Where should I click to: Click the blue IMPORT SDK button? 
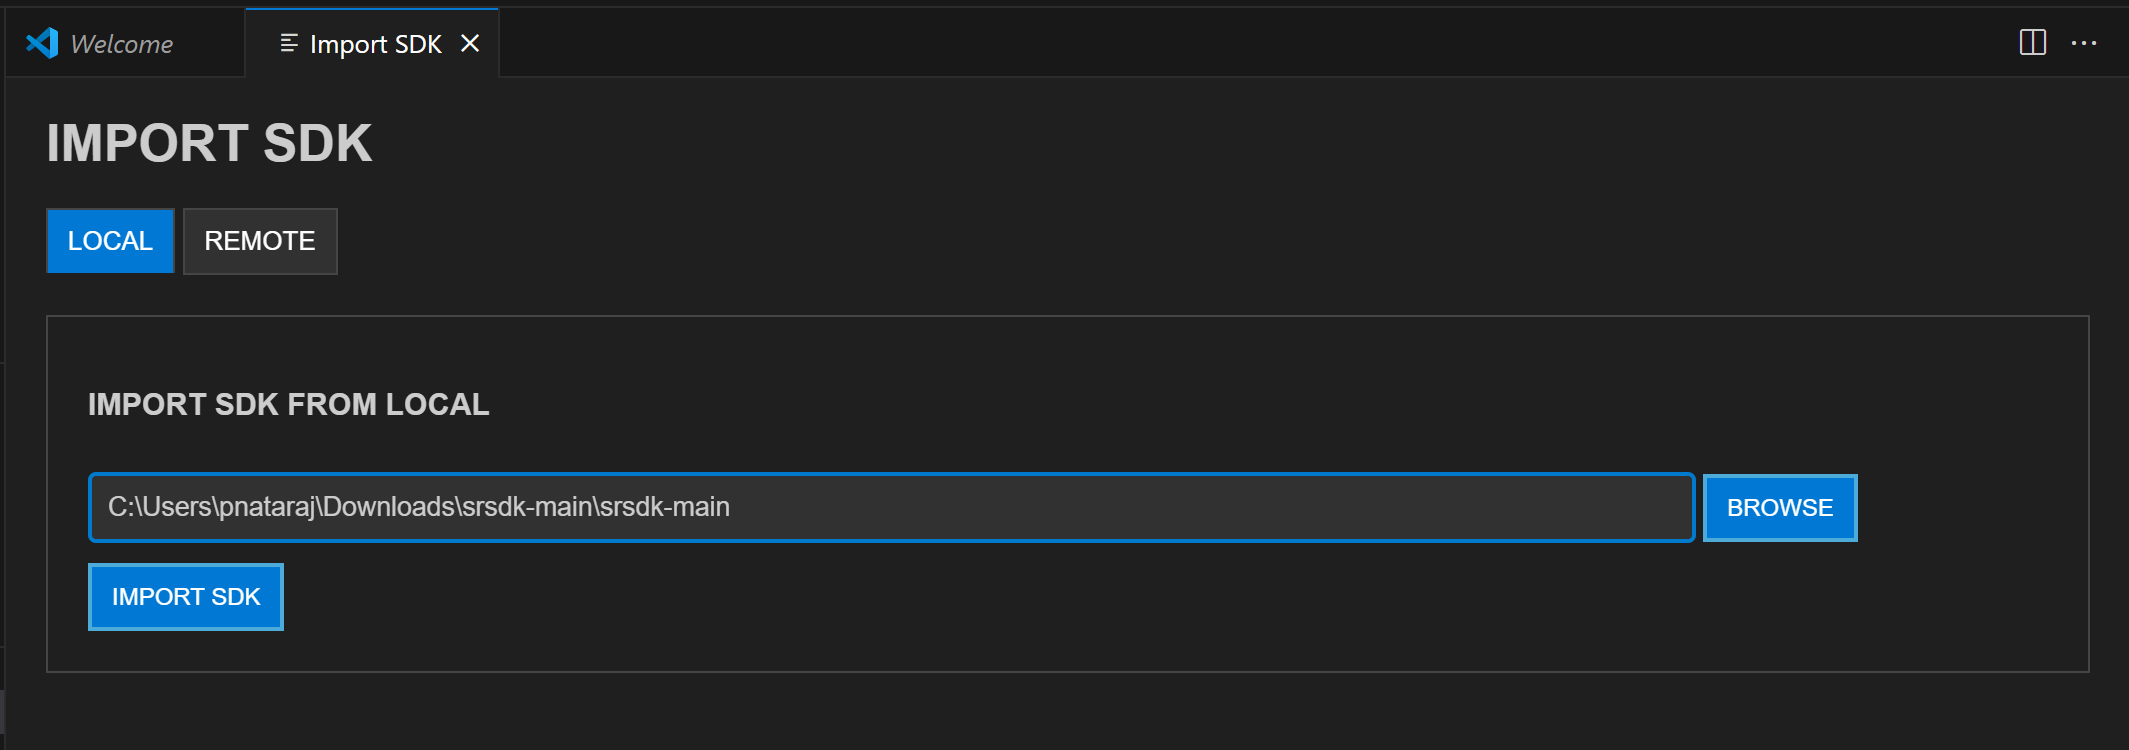[x=186, y=597]
